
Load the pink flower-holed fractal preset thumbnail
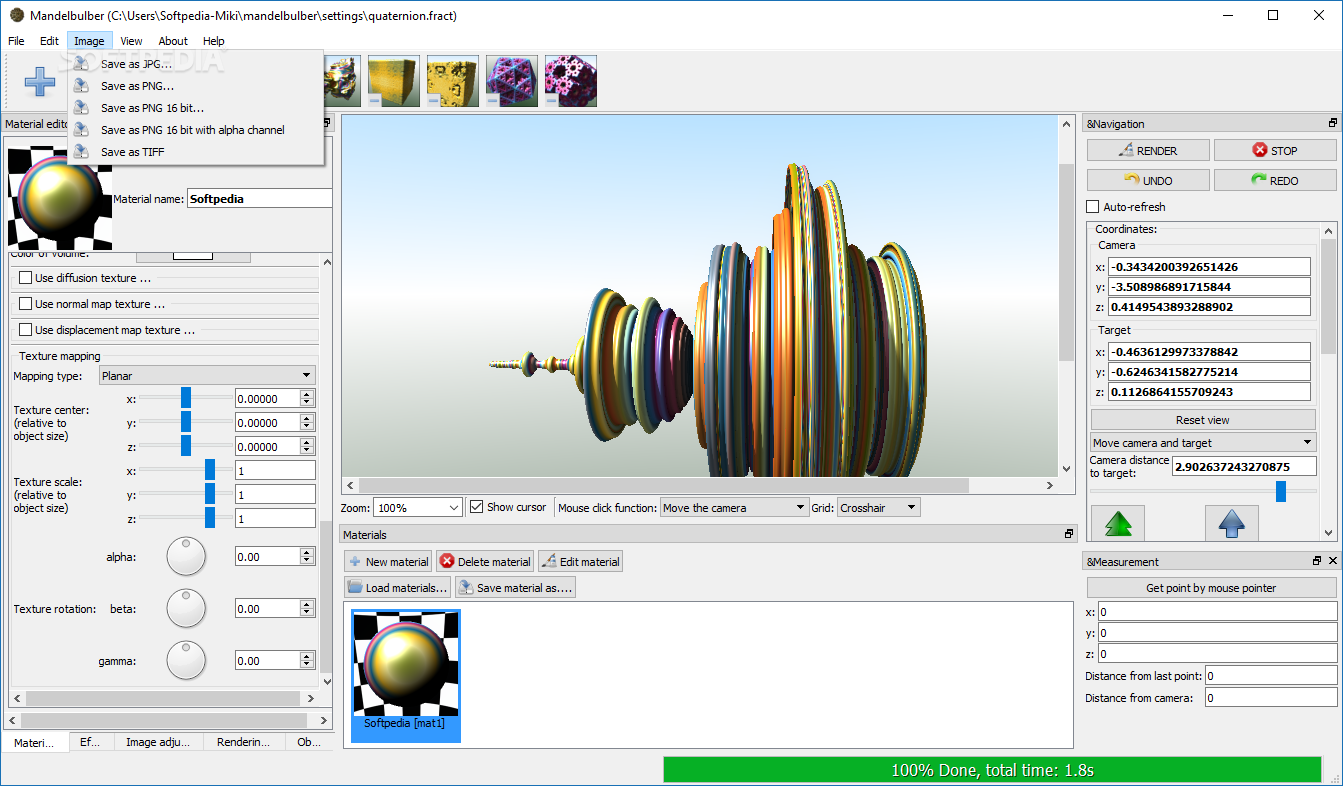570,81
